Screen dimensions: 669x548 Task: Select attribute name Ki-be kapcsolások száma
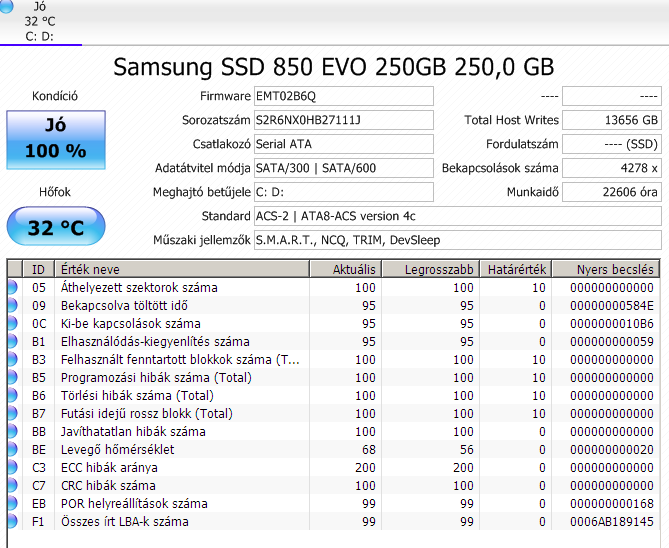[131, 323]
